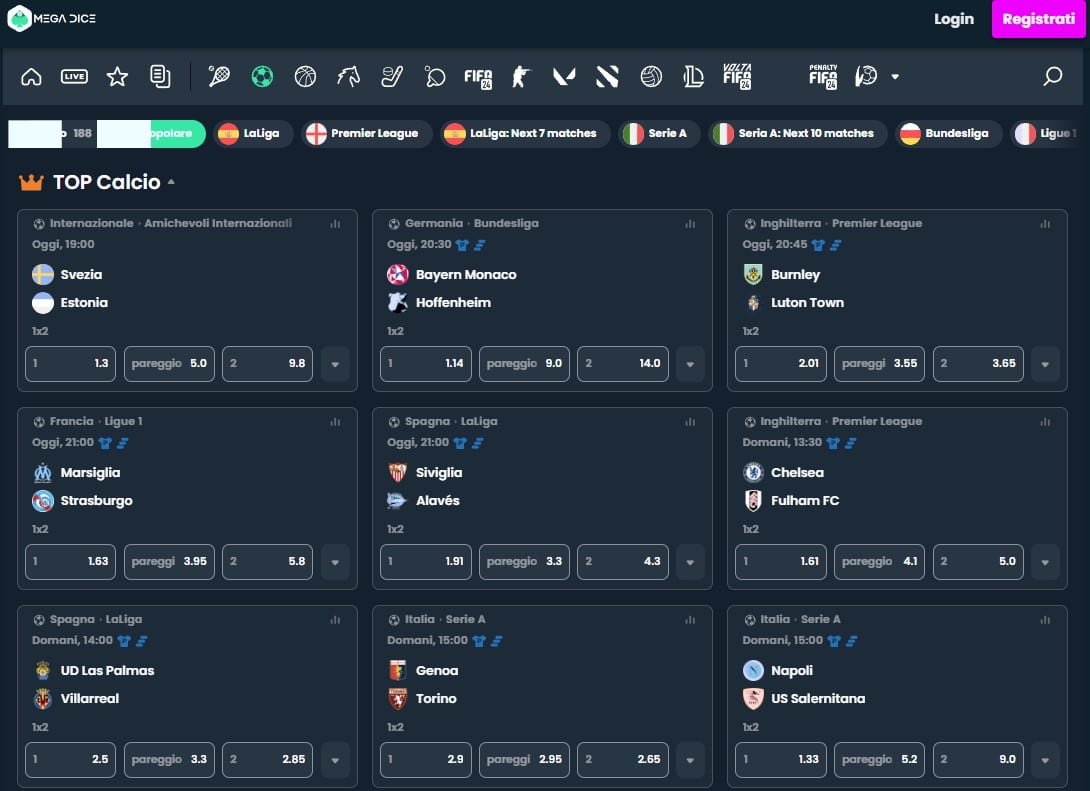Expand more markets for Marsiglia-Strasburgo

(x=335, y=562)
